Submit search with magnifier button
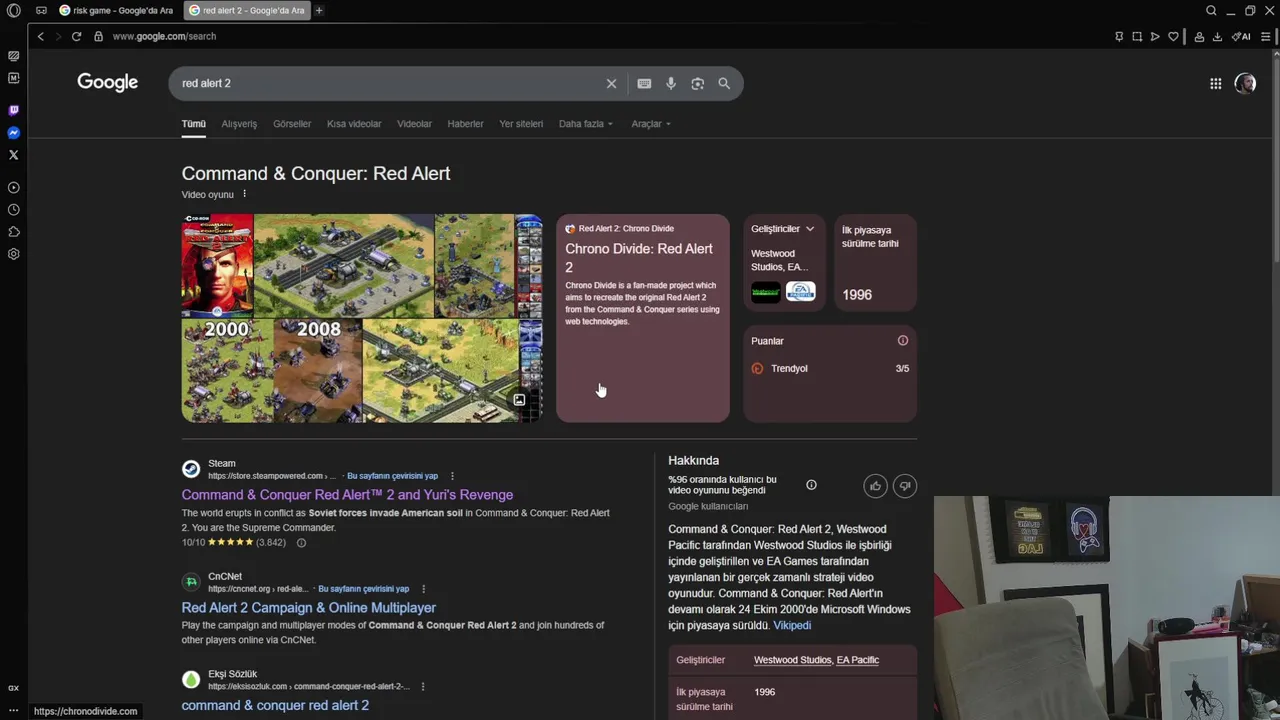The width and height of the screenshot is (1280, 720). pos(724,83)
